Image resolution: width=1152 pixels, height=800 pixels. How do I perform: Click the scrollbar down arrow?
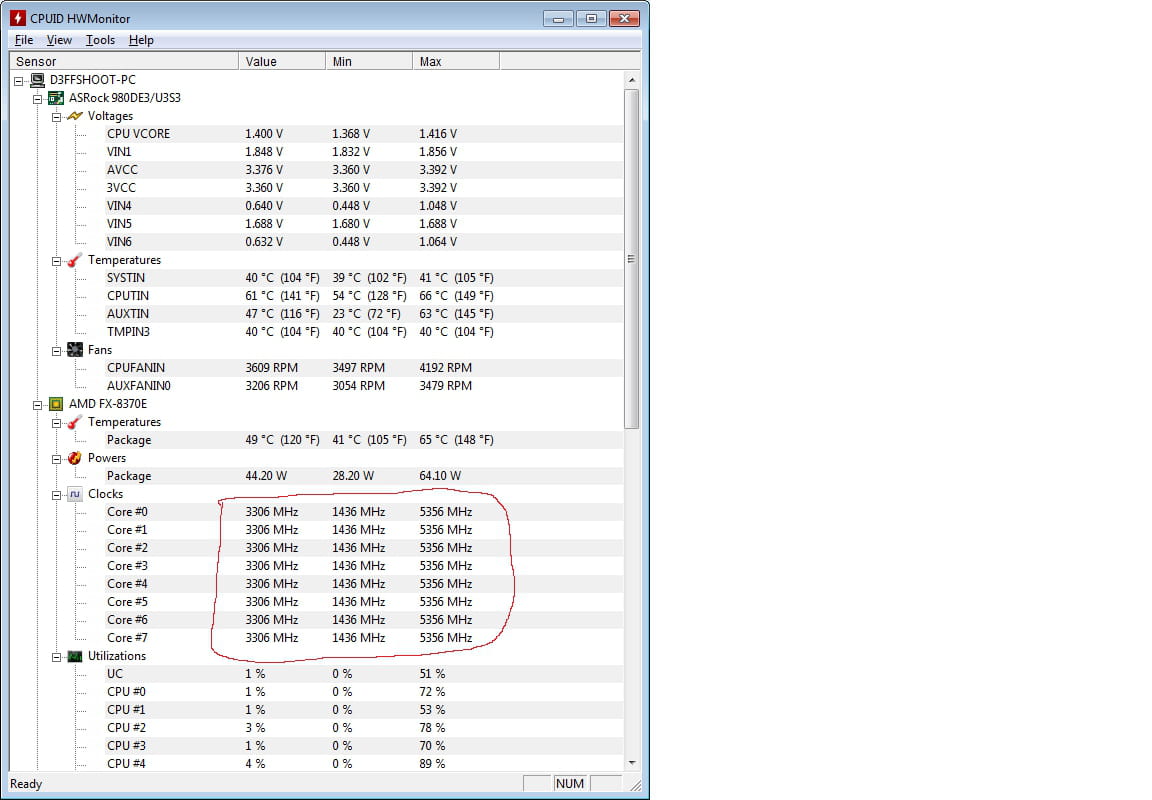632,763
